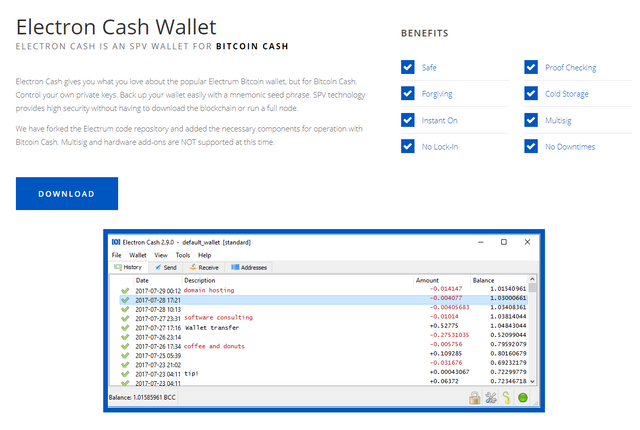Select the 'domain hosting' description
Screen dimensions: 640x430
209,290
